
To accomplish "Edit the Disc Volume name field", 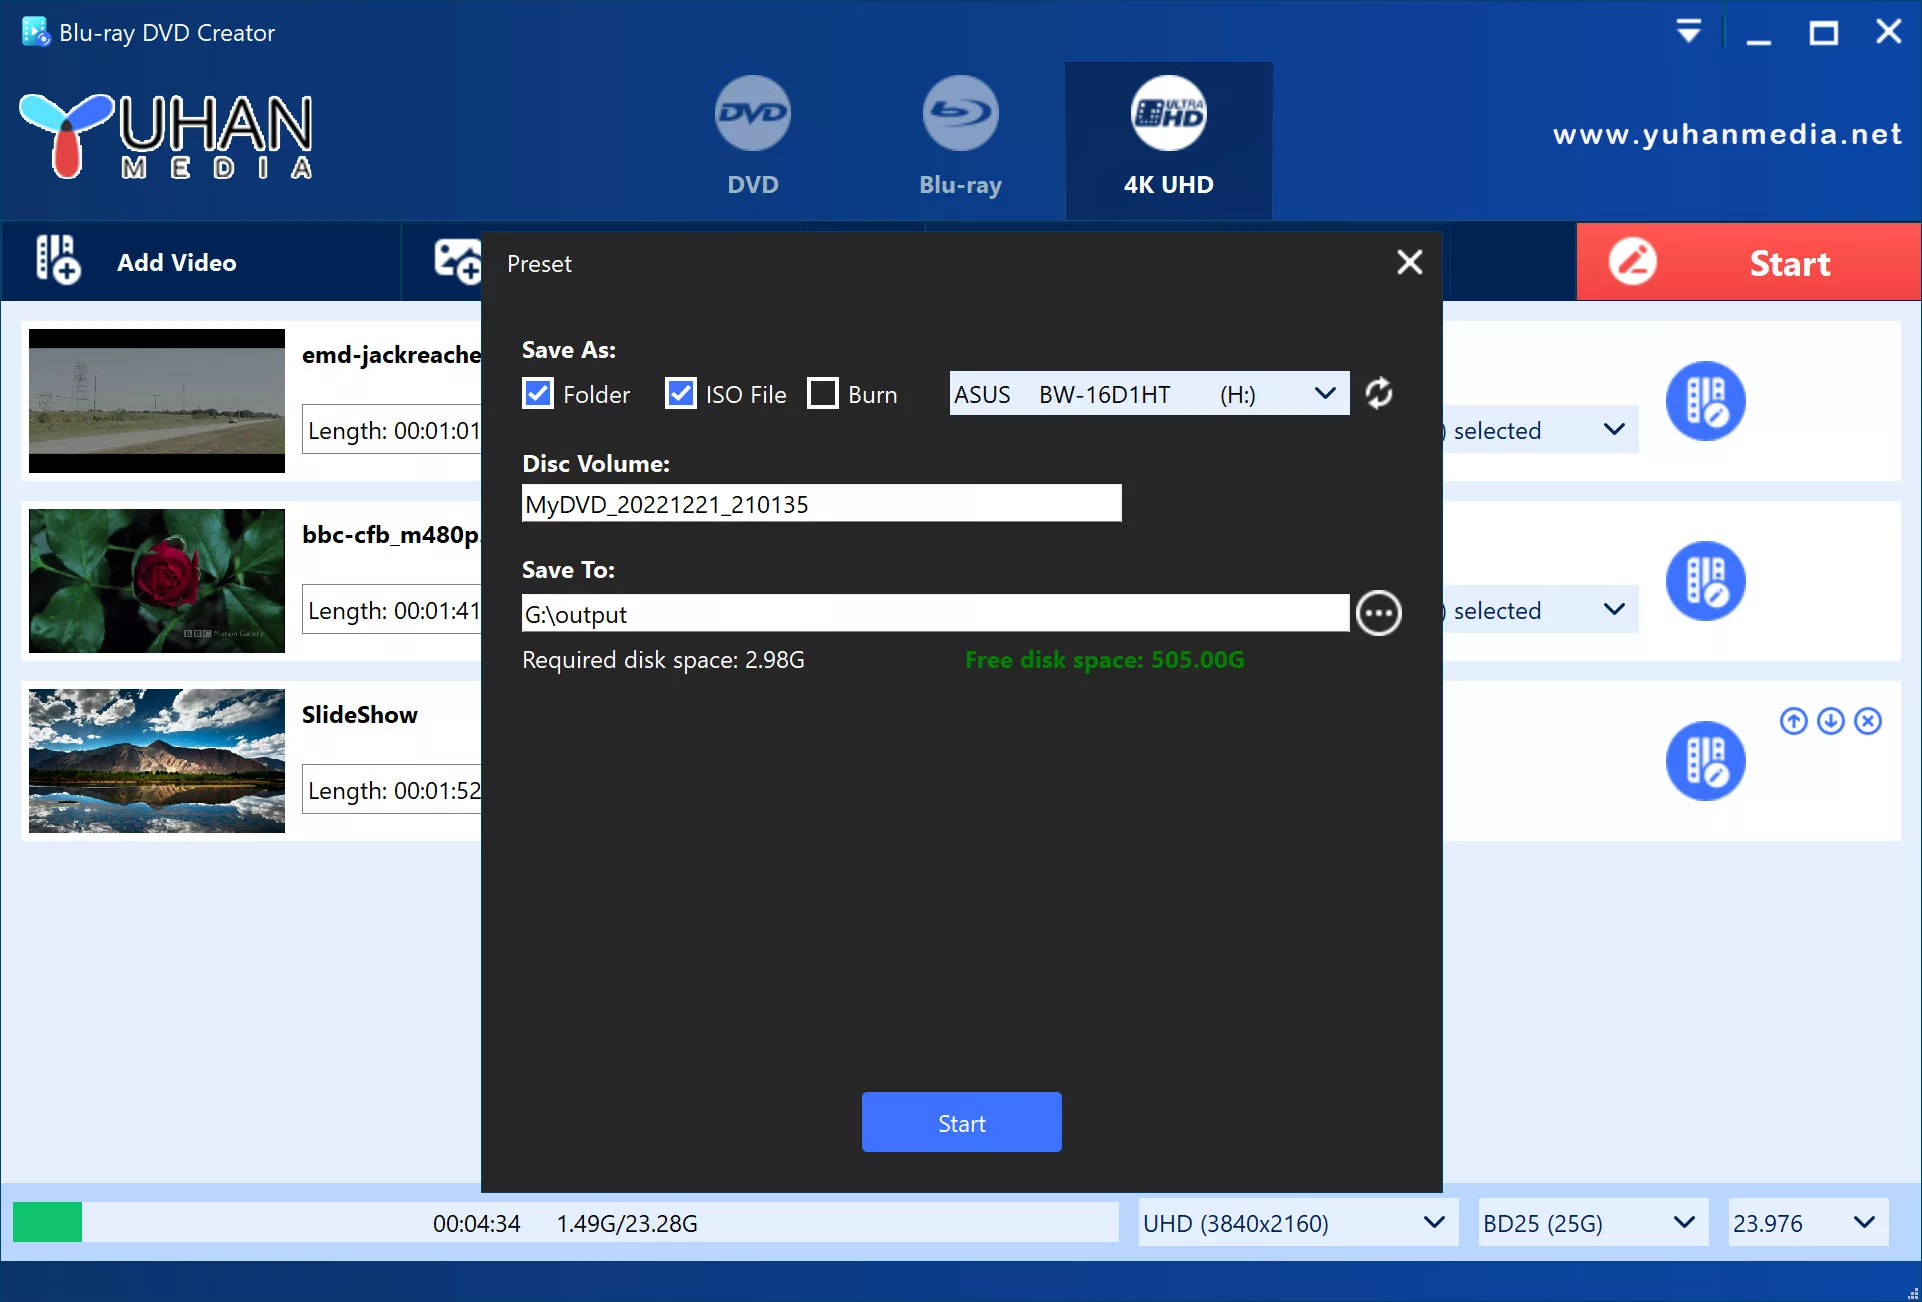I will point(821,504).
